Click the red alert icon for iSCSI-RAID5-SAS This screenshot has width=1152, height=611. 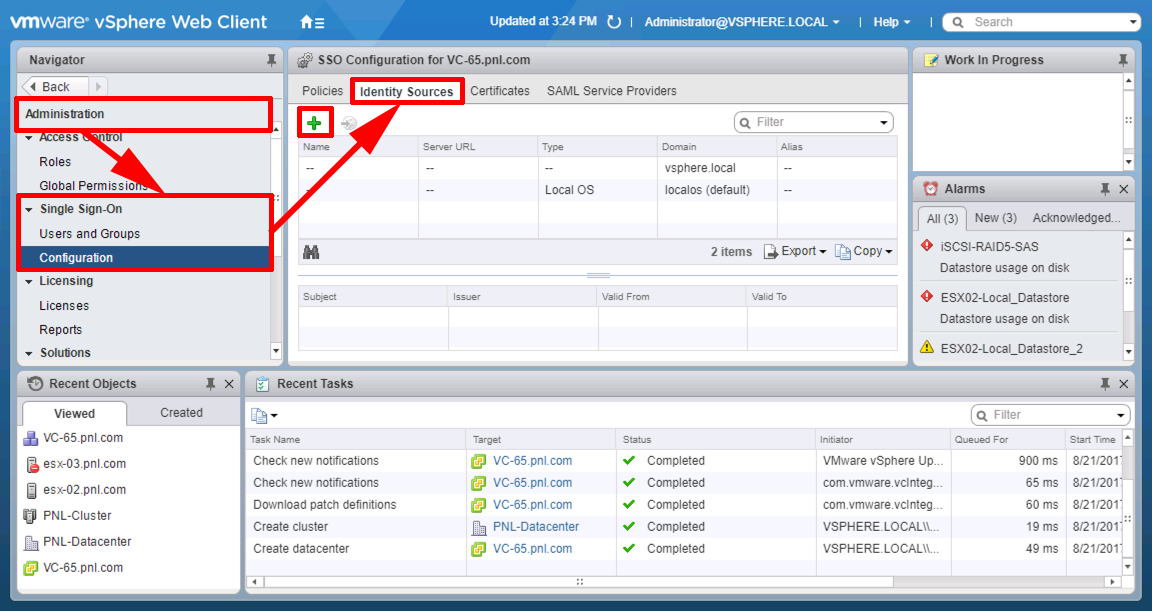(x=927, y=246)
